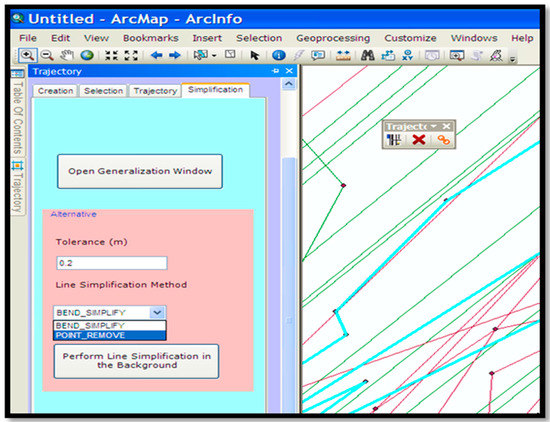Open the Windows menu

point(474,38)
